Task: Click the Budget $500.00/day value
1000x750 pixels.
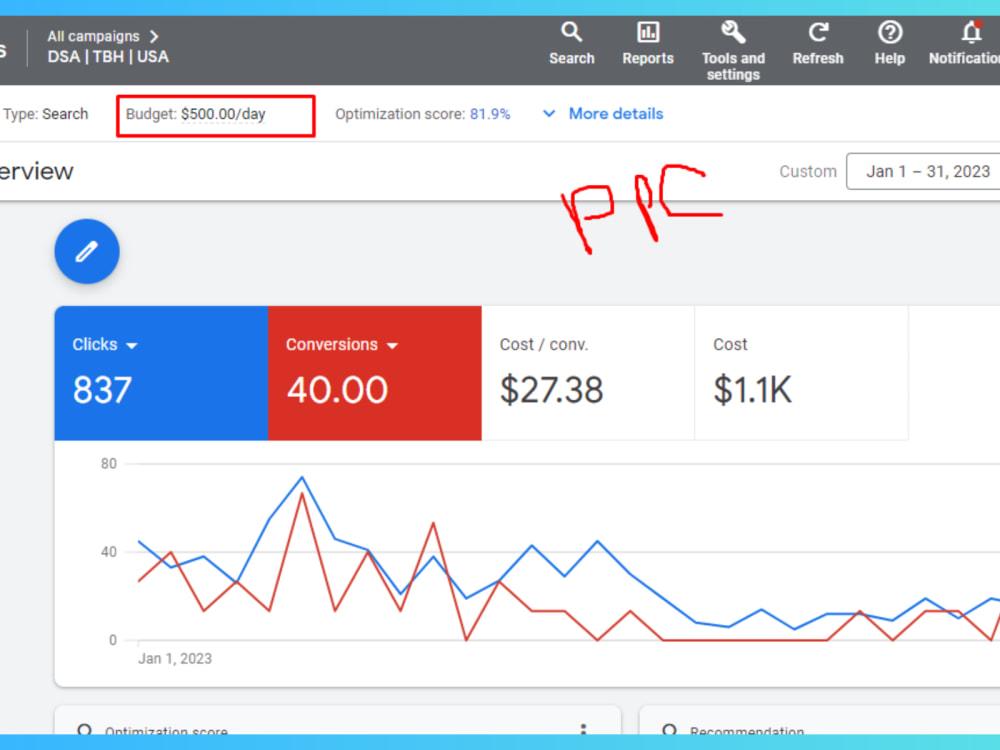Action: pos(223,114)
